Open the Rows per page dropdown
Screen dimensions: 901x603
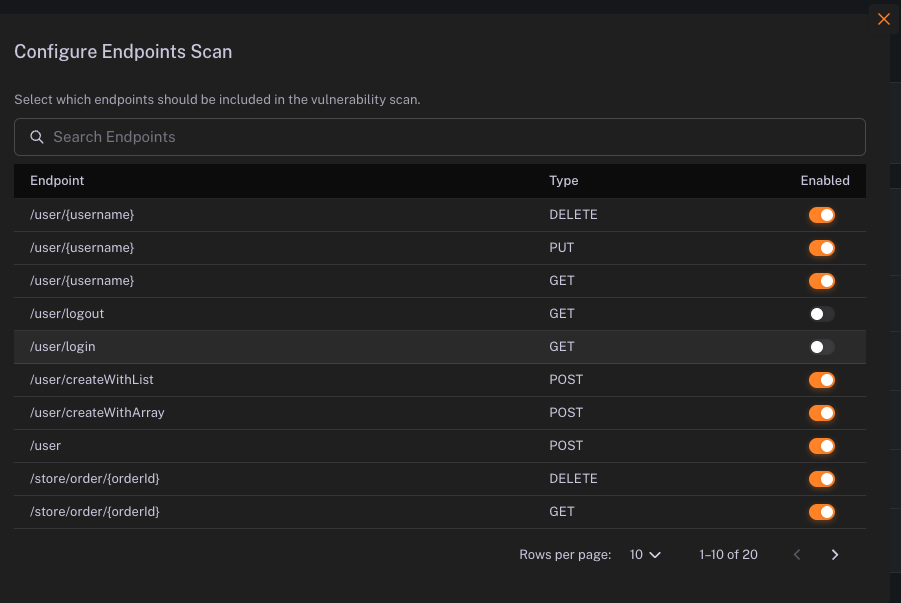[644, 554]
